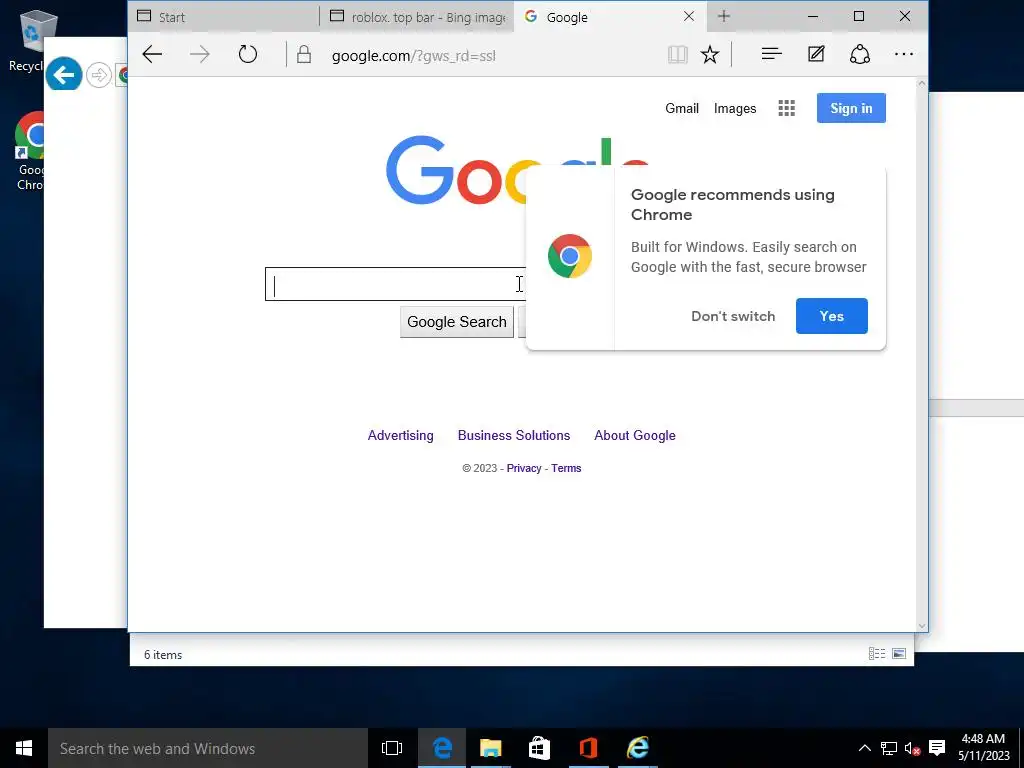Open Google apps grid icon
1024x768 pixels.
(786, 108)
